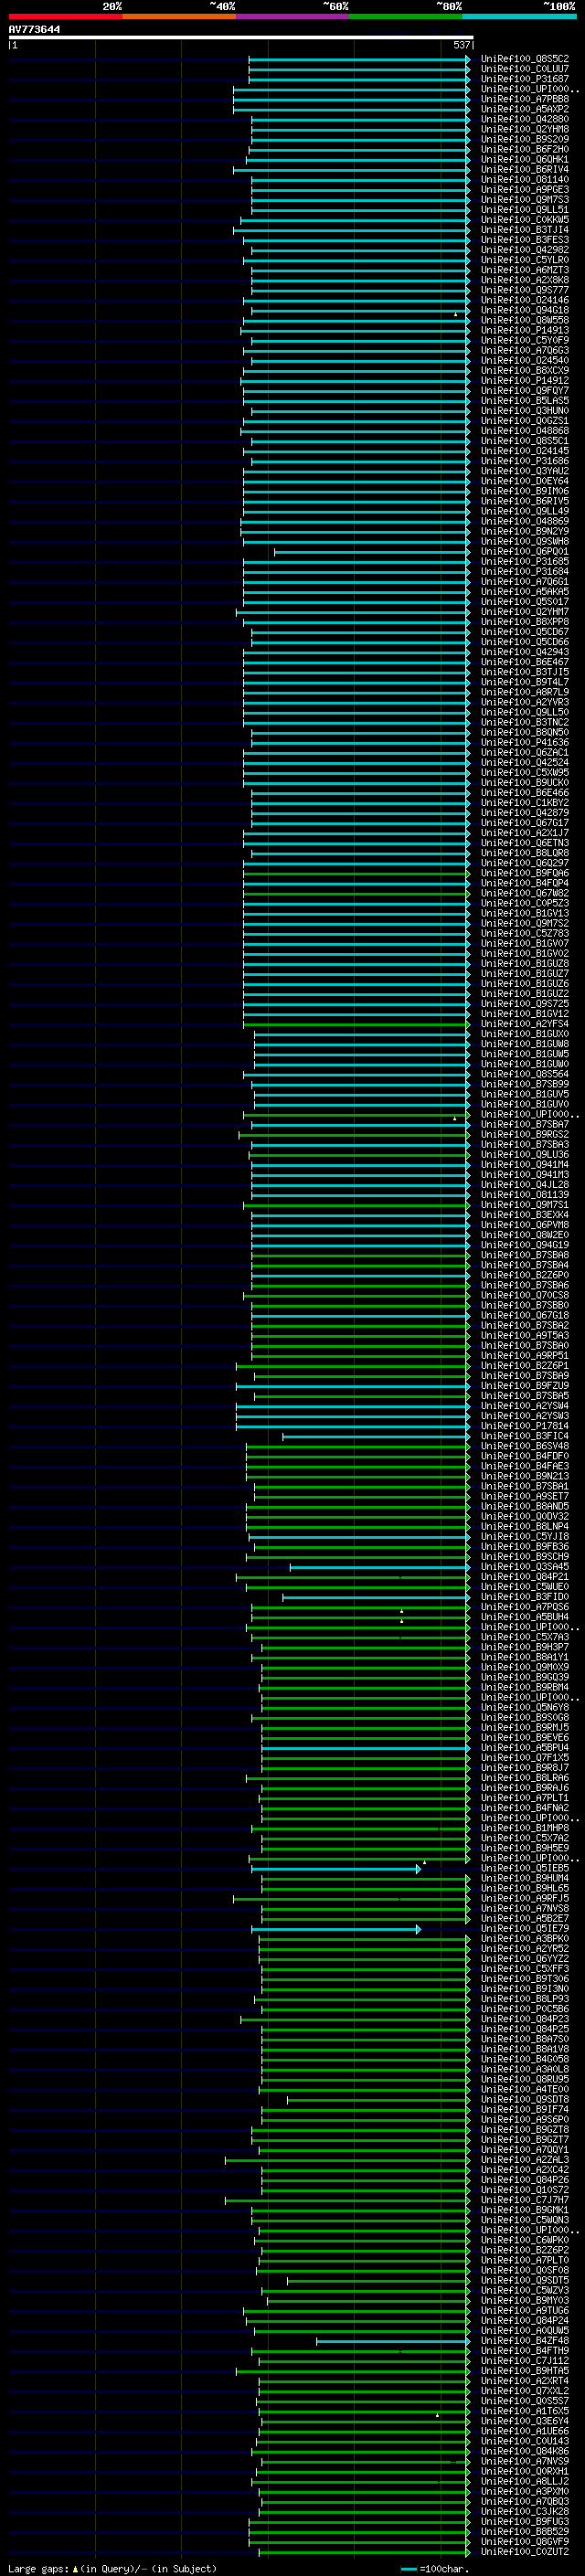585x2576 pixels.
Task: Select hit label UniRef100_B8XCX9
Action: pyautogui.click(x=525, y=370)
